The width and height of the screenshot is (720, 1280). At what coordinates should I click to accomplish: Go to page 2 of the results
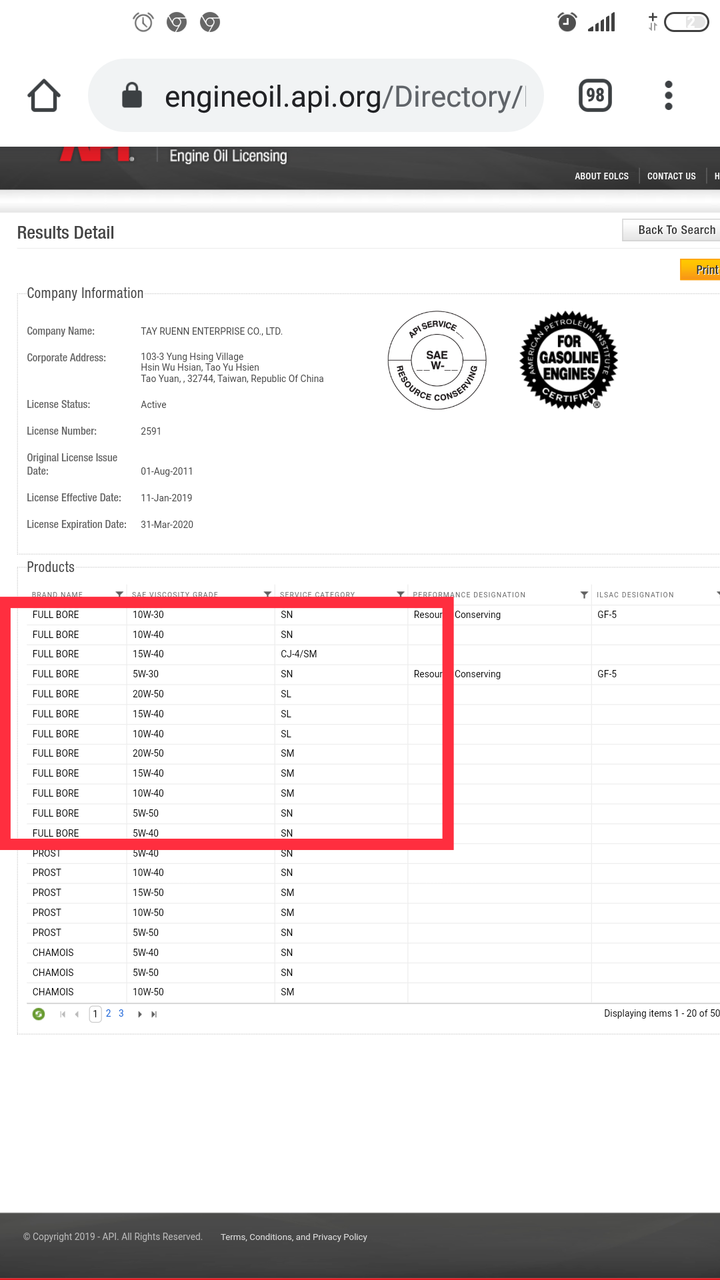click(108, 1014)
